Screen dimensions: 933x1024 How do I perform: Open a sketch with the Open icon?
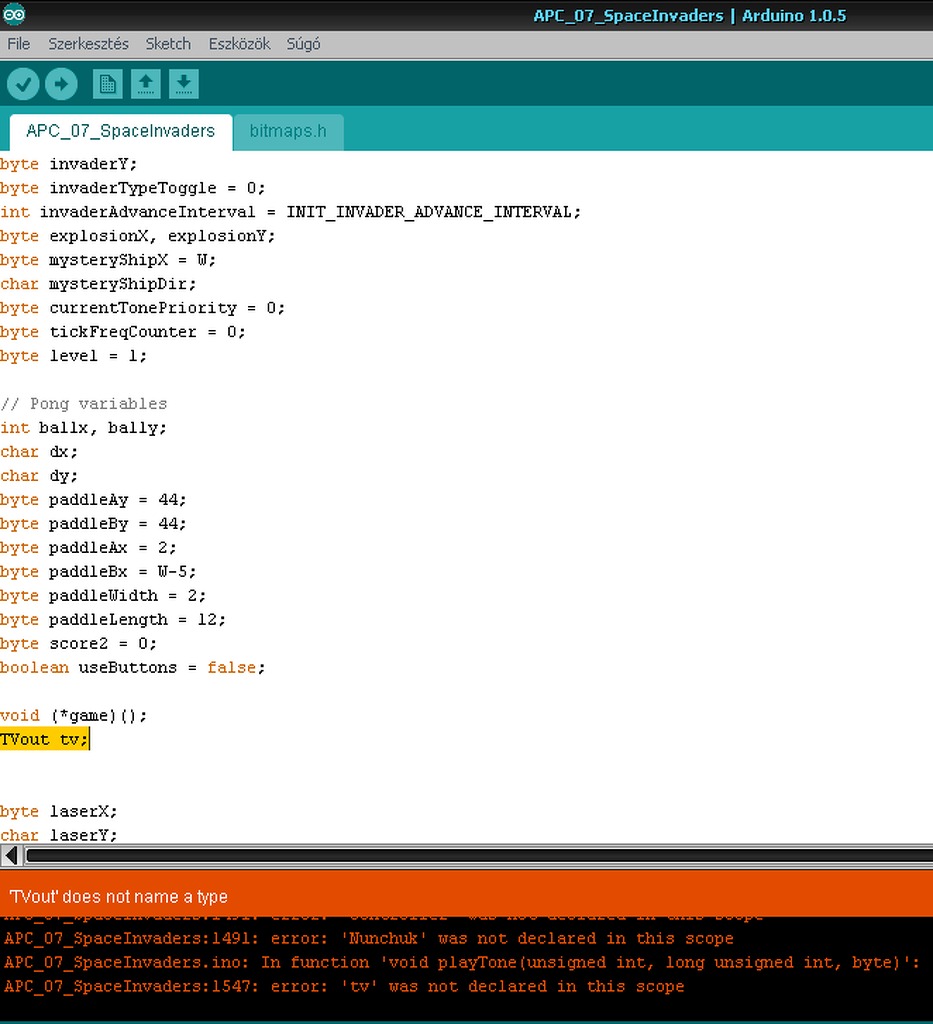point(146,84)
